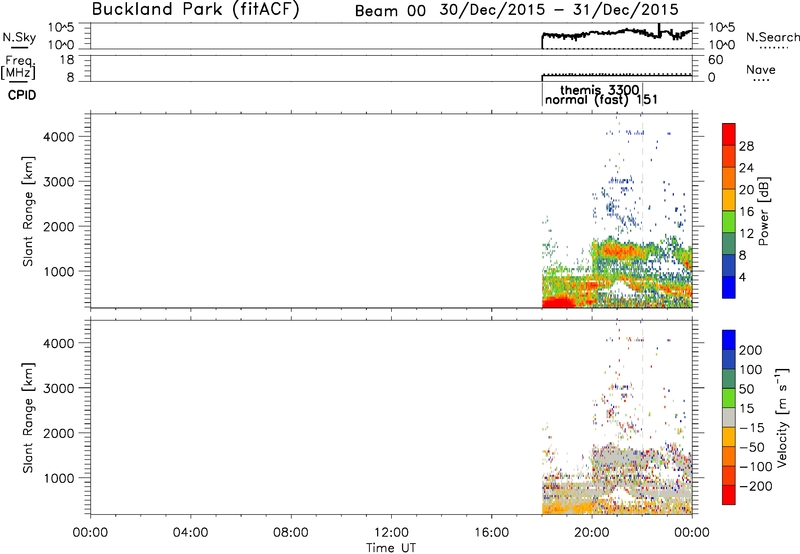Click the power colorbar value 16
This screenshot has width=800, height=554.
tap(746, 212)
